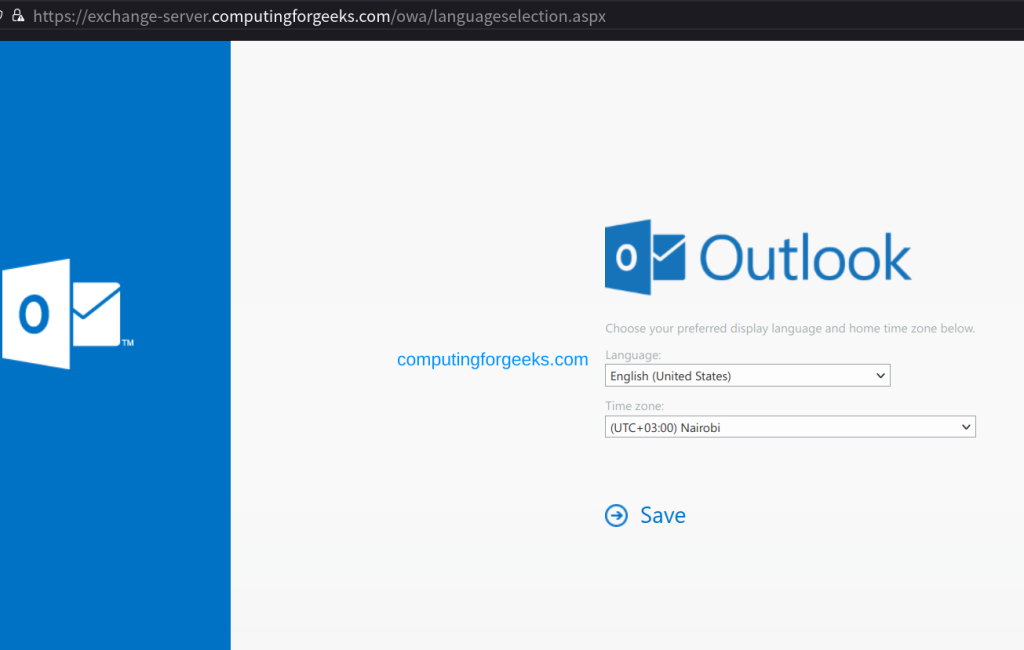Image resolution: width=1024 pixels, height=650 pixels.
Task: Click the Save button
Action: tap(663, 515)
